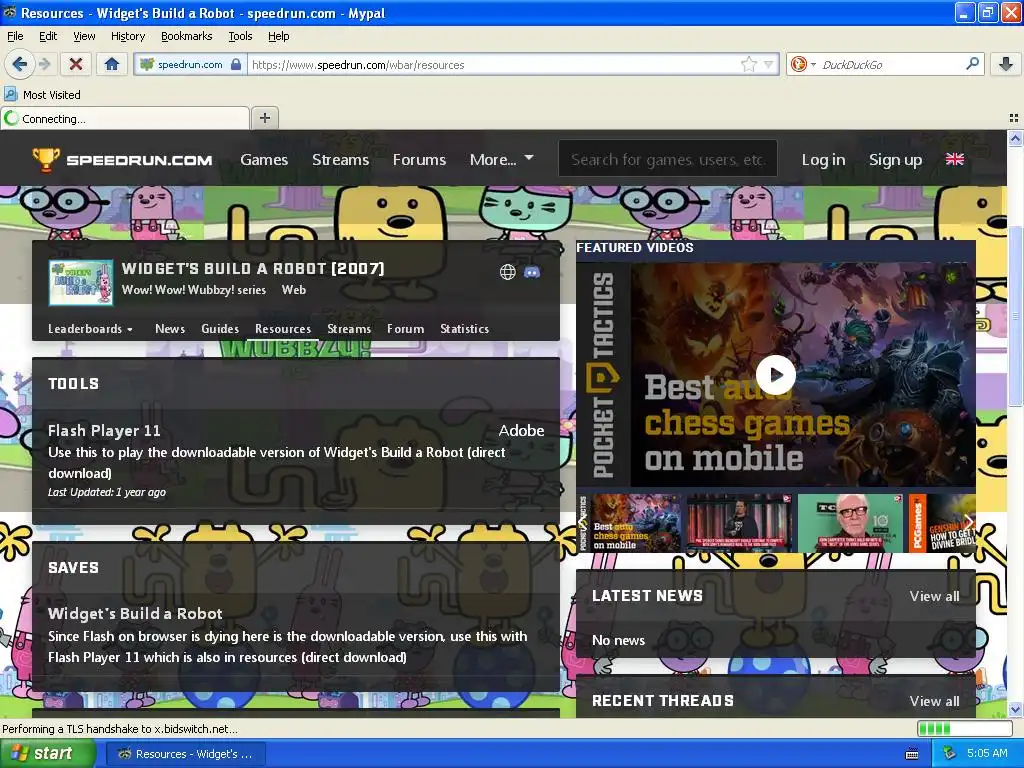1024x768 pixels.
Task: Switch to the Statistics tab
Action: pyautogui.click(x=464, y=328)
